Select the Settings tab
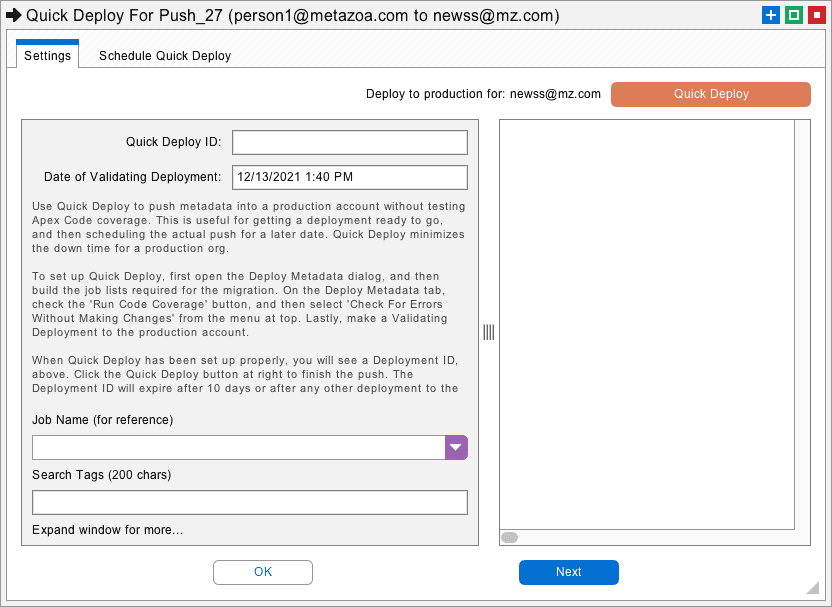 pyautogui.click(x=47, y=55)
